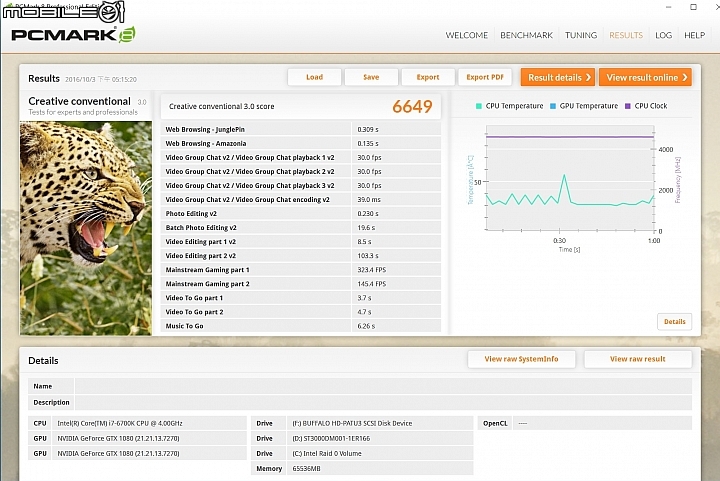Image resolution: width=720 pixels, height=481 pixels.
Task: Click BUFFALO HD-PATU3 drive entry
Action: tap(352, 423)
